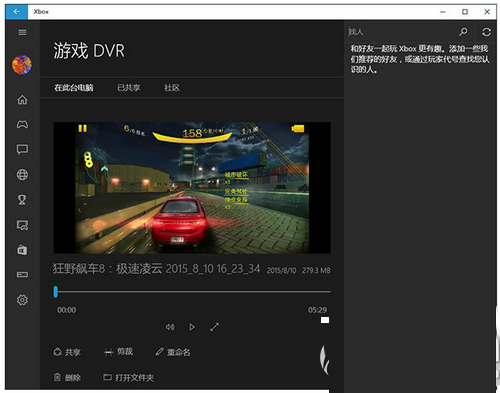
Task: Refresh the friends list
Action: pos(486,32)
